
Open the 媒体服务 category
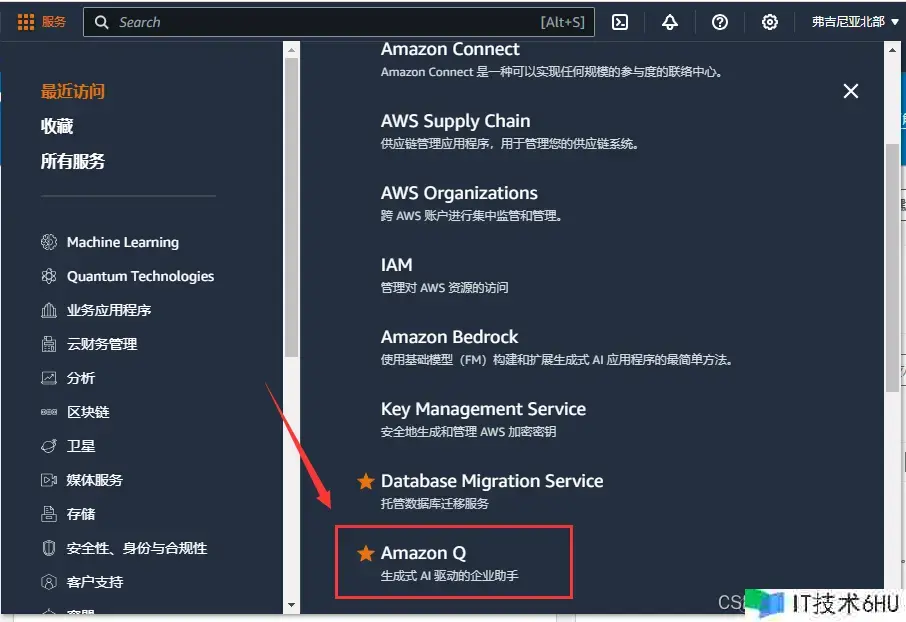tap(95, 480)
